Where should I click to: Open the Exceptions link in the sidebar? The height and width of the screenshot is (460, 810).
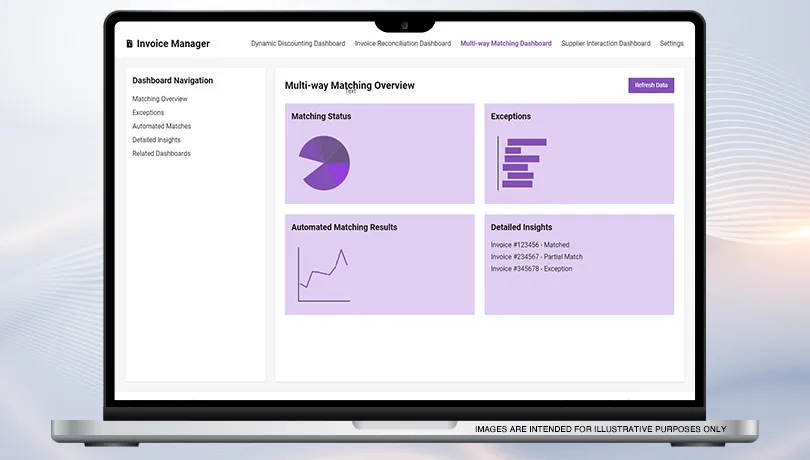pyautogui.click(x=148, y=113)
